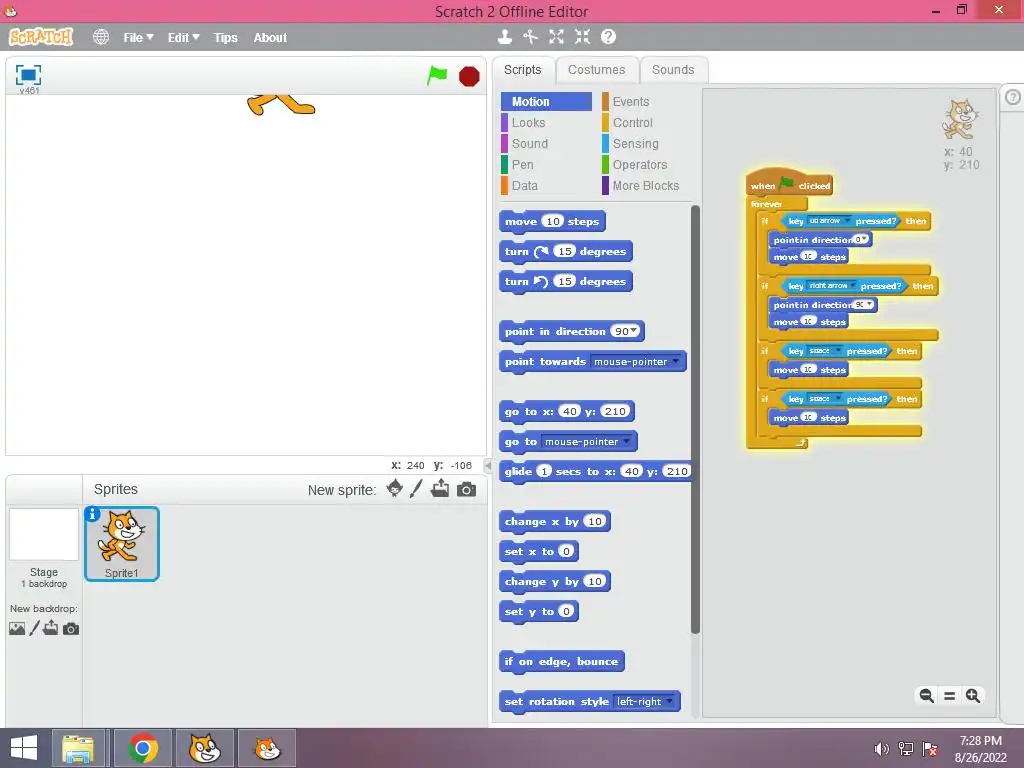
Task: Click x value in go to x y block
Action: coord(569,411)
